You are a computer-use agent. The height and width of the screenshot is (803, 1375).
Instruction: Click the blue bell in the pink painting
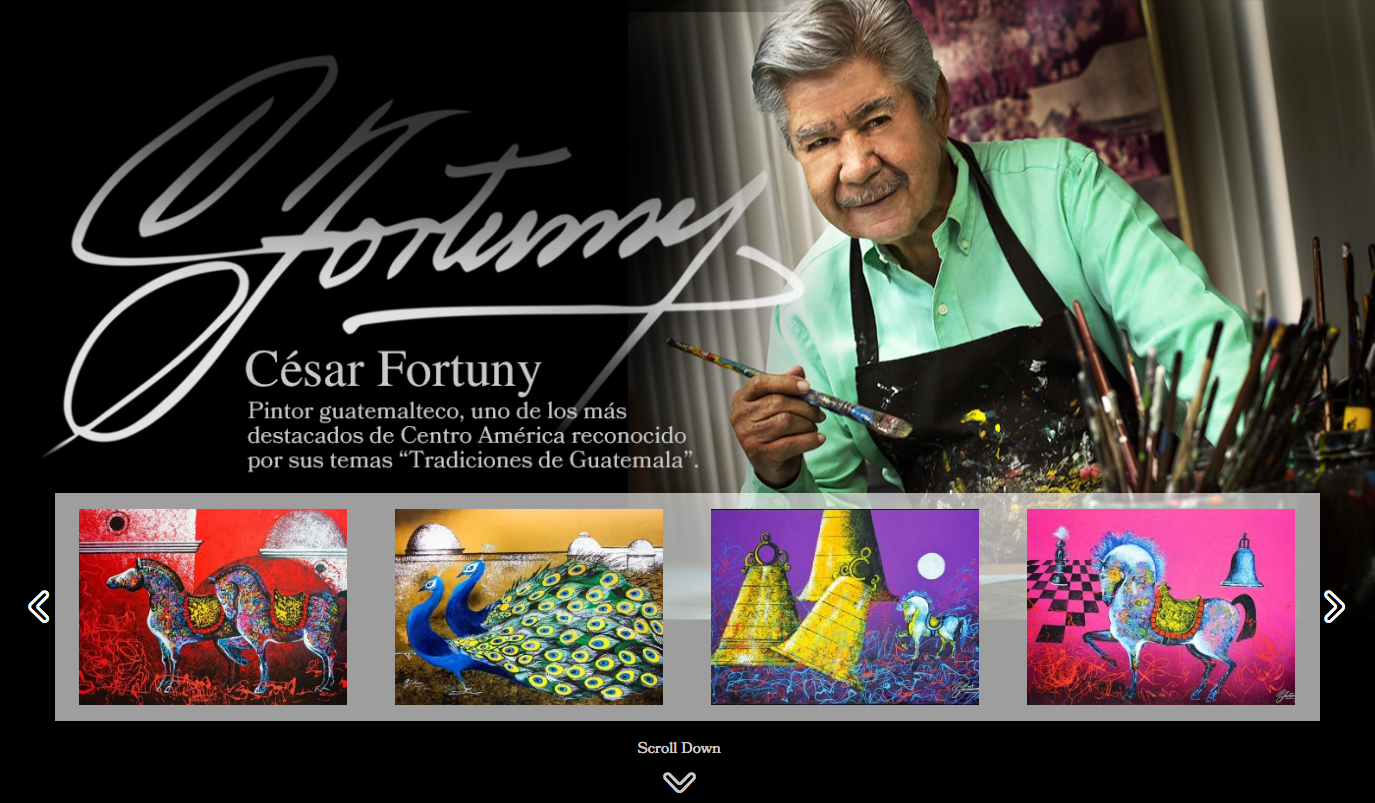point(1240,562)
